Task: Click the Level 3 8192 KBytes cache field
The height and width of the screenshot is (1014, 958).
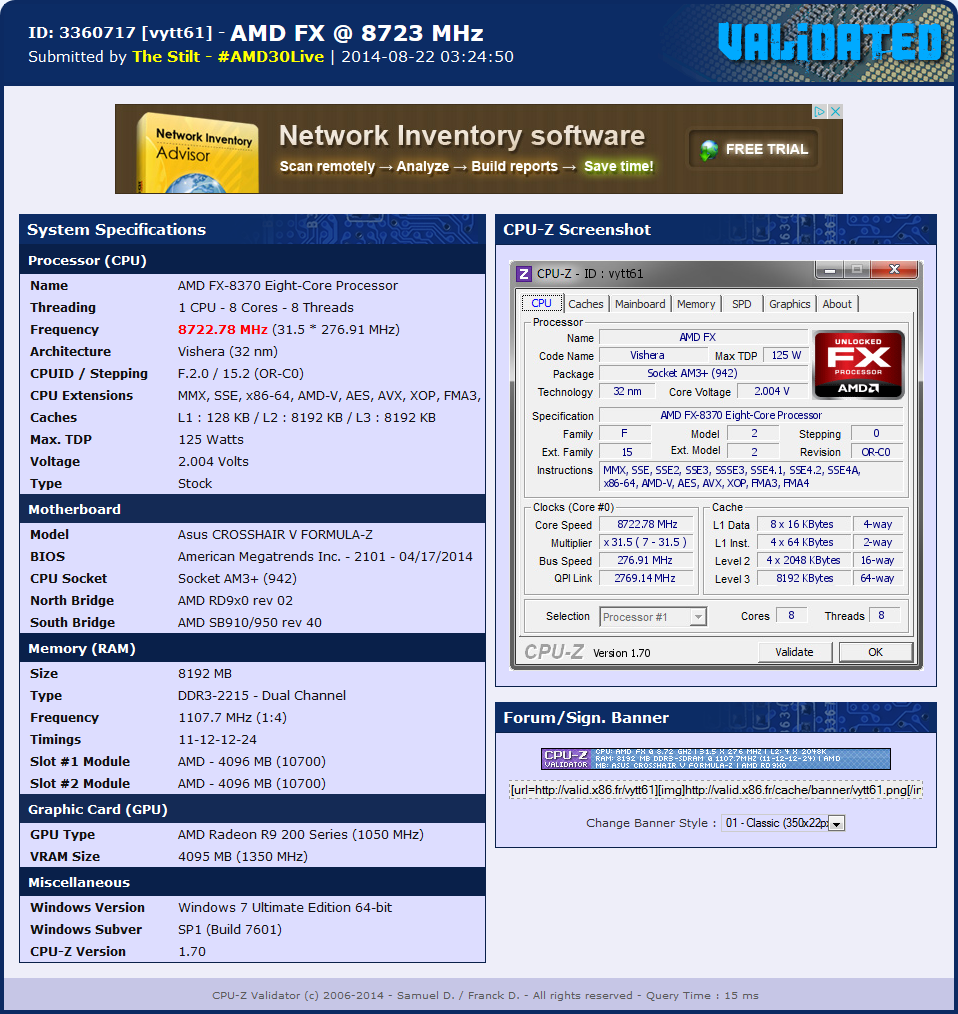Action: point(804,579)
